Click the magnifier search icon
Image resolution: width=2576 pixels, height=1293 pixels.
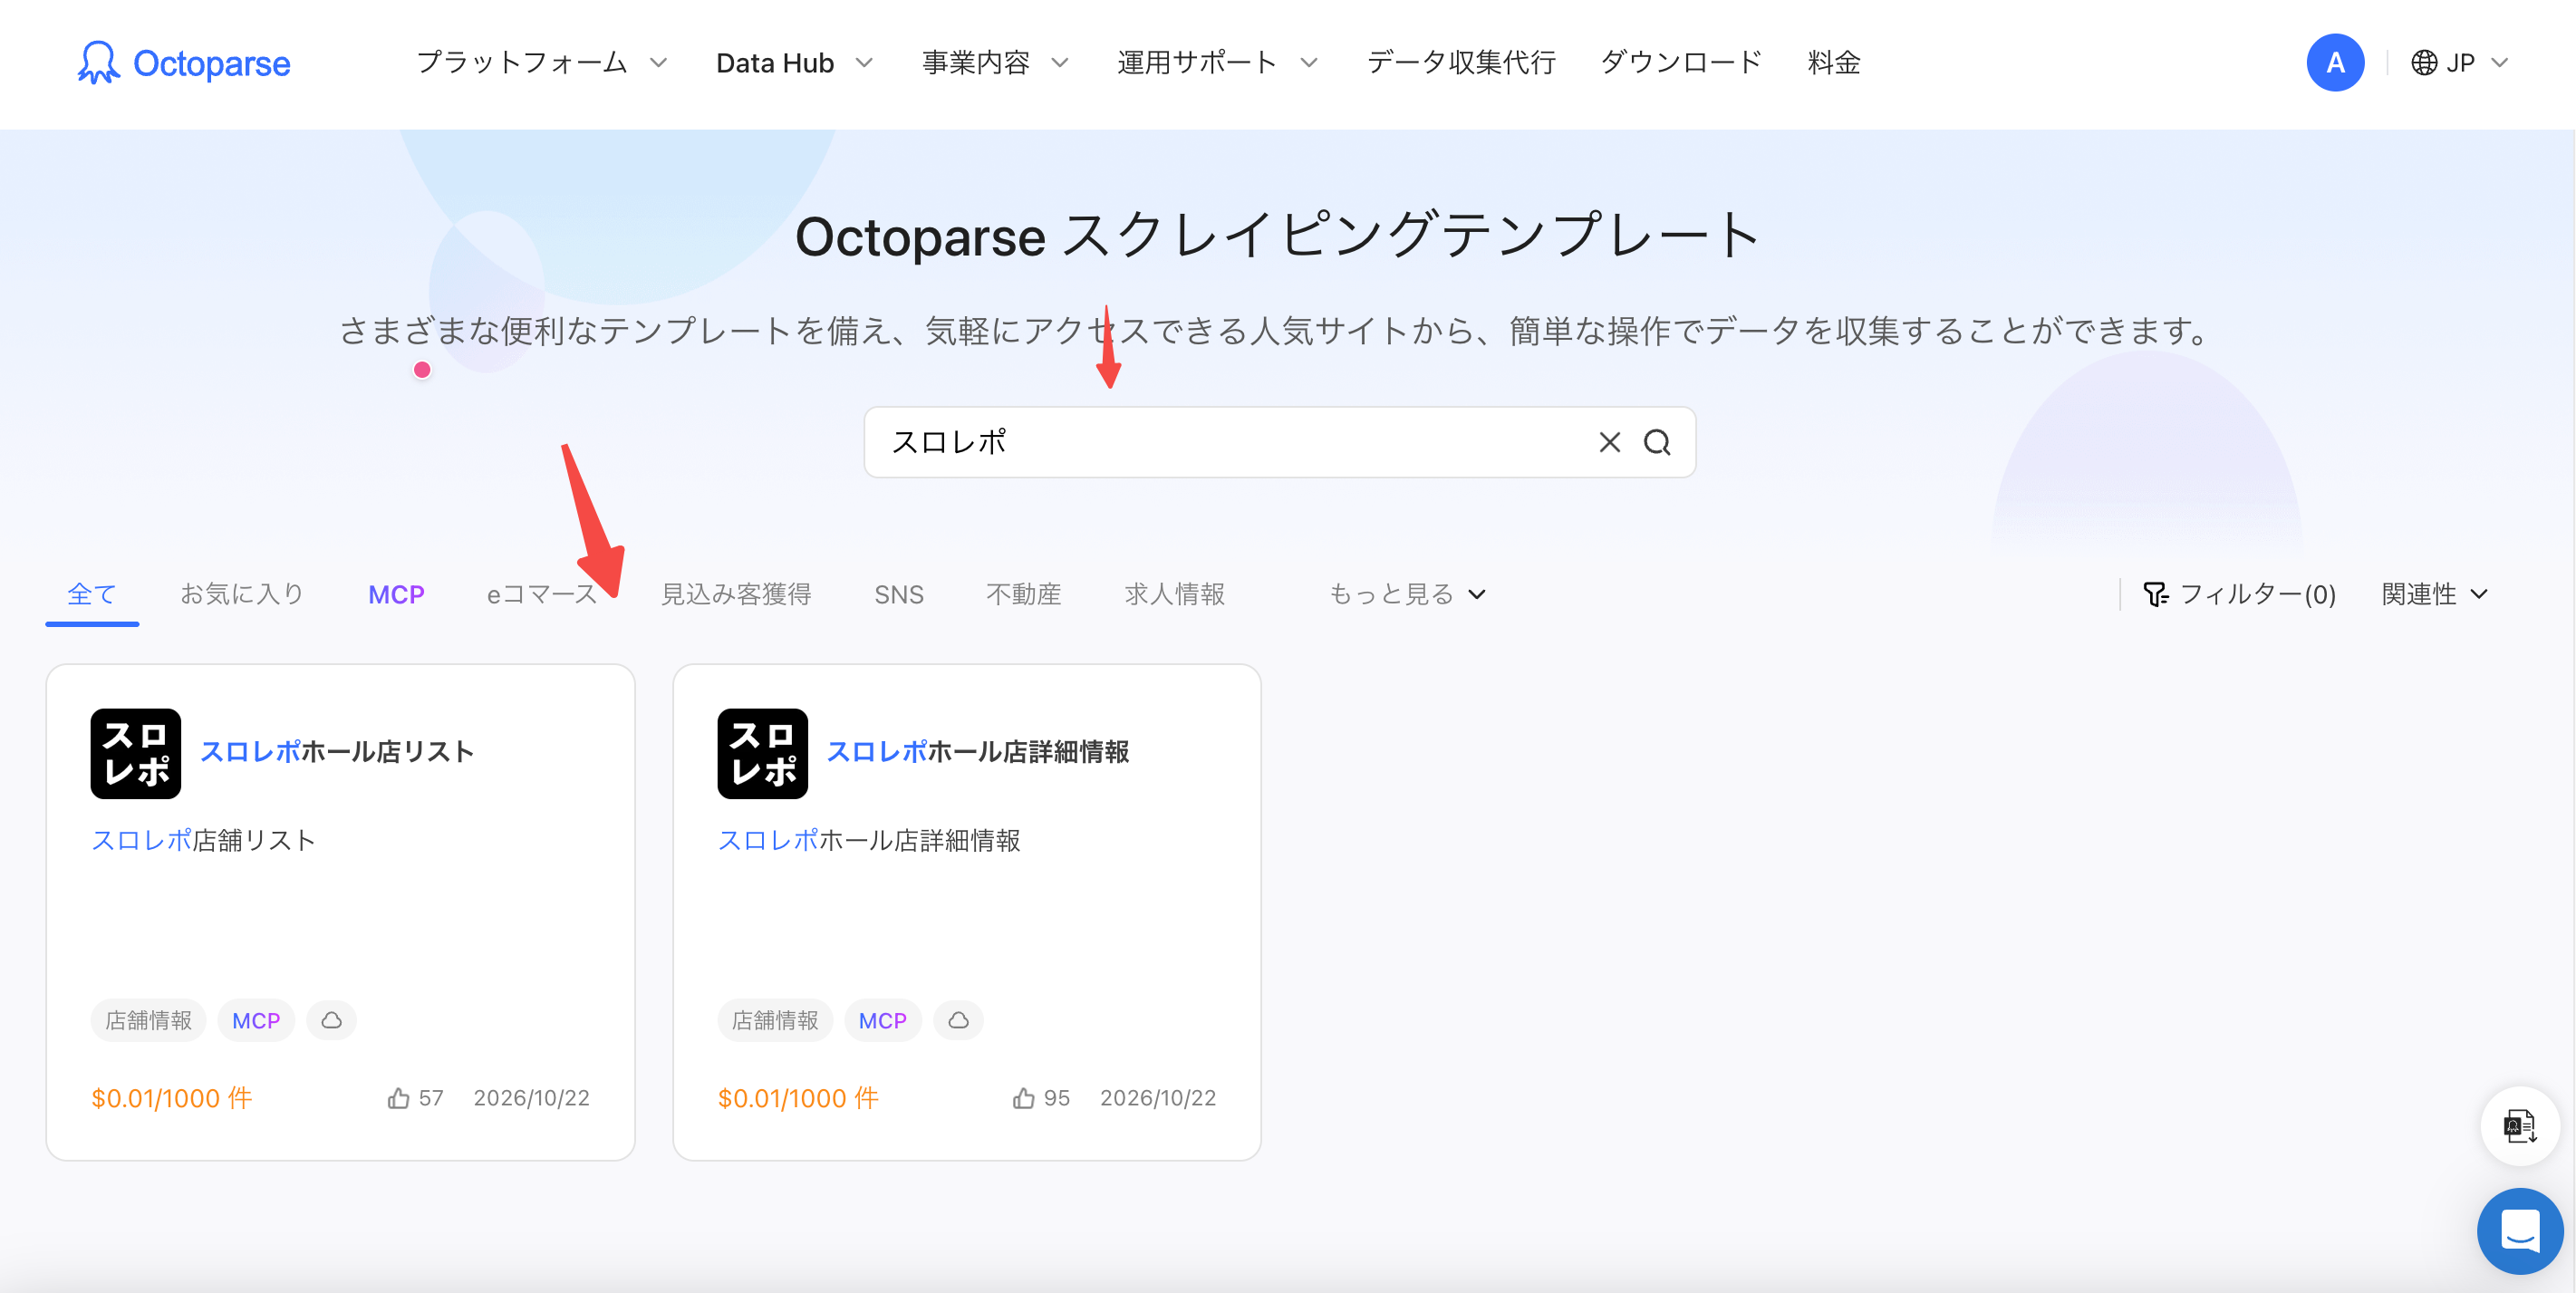click(x=1657, y=442)
